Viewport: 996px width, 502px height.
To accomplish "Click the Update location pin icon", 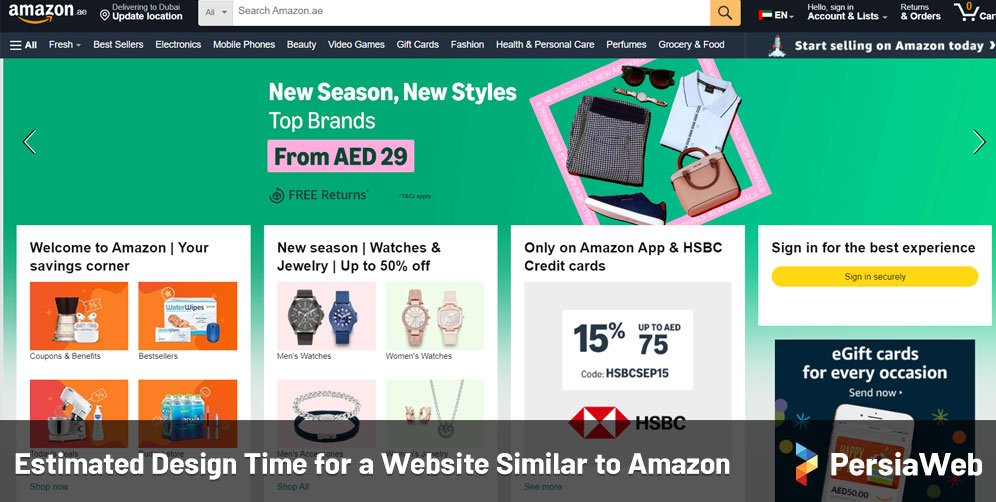I will click(105, 14).
